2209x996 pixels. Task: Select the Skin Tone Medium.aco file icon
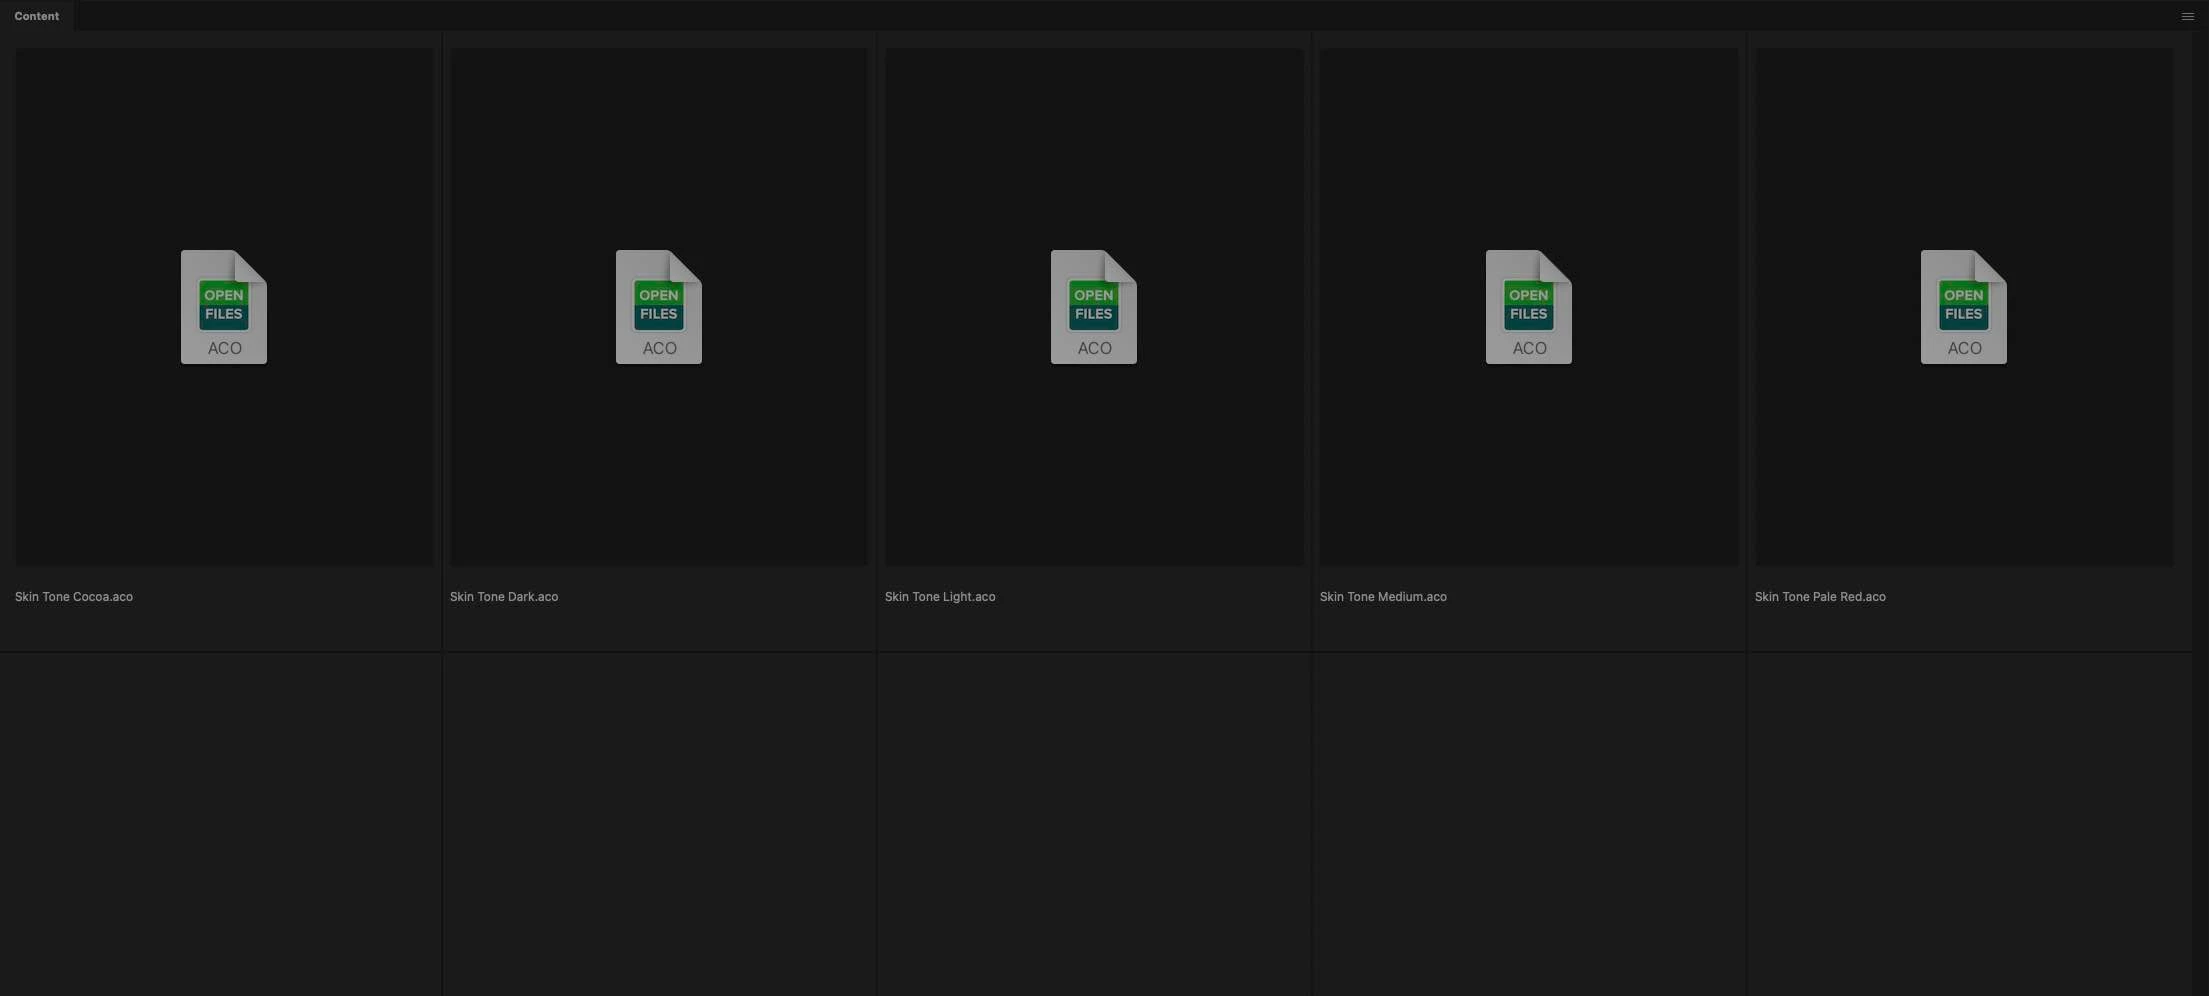coord(1529,307)
